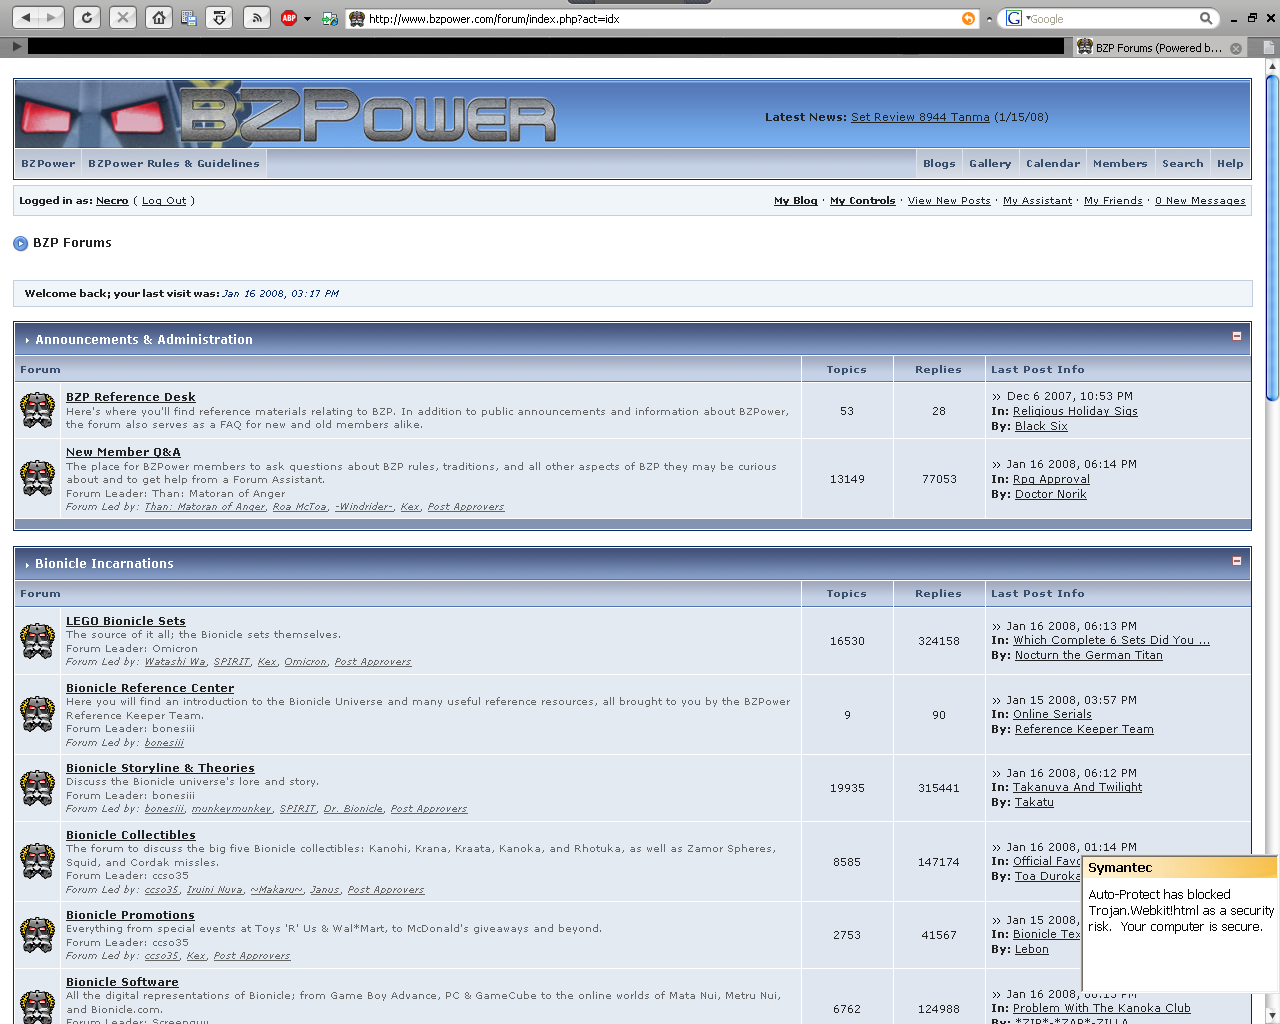Switch to the BZP Forums browser tab

[x=1155, y=46]
